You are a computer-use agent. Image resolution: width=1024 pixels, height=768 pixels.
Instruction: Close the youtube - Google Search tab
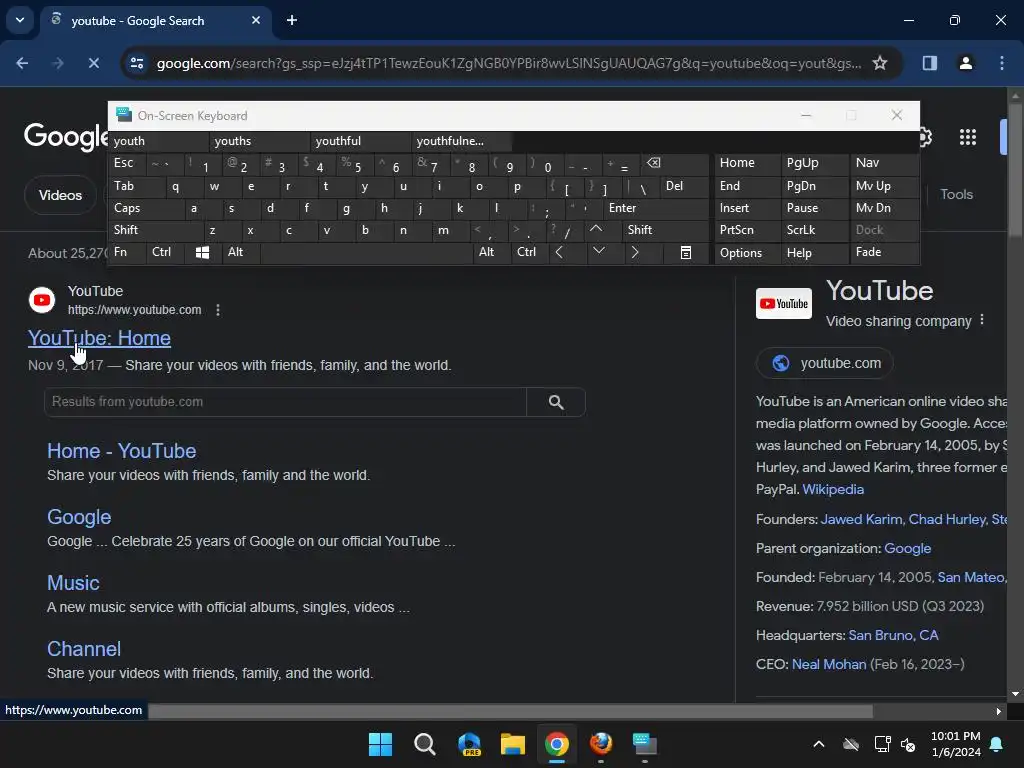tap(256, 20)
